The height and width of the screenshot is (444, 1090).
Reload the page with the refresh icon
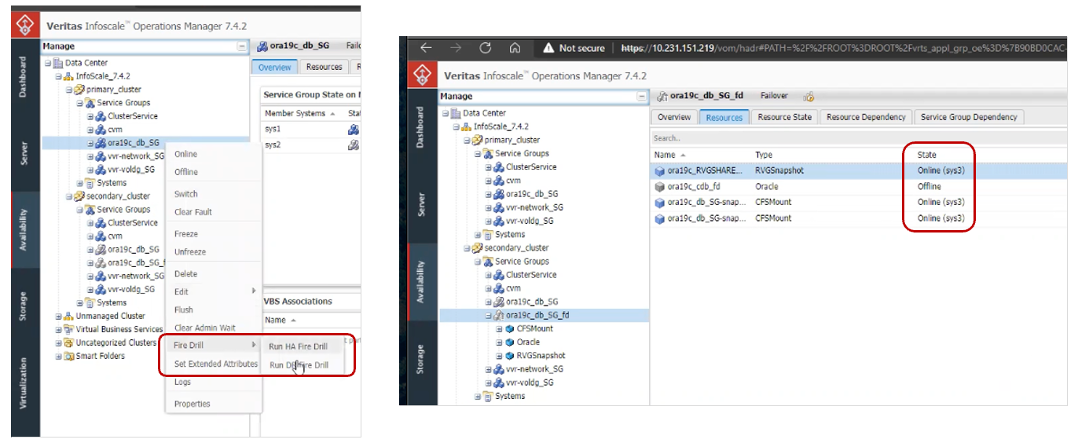[x=485, y=48]
